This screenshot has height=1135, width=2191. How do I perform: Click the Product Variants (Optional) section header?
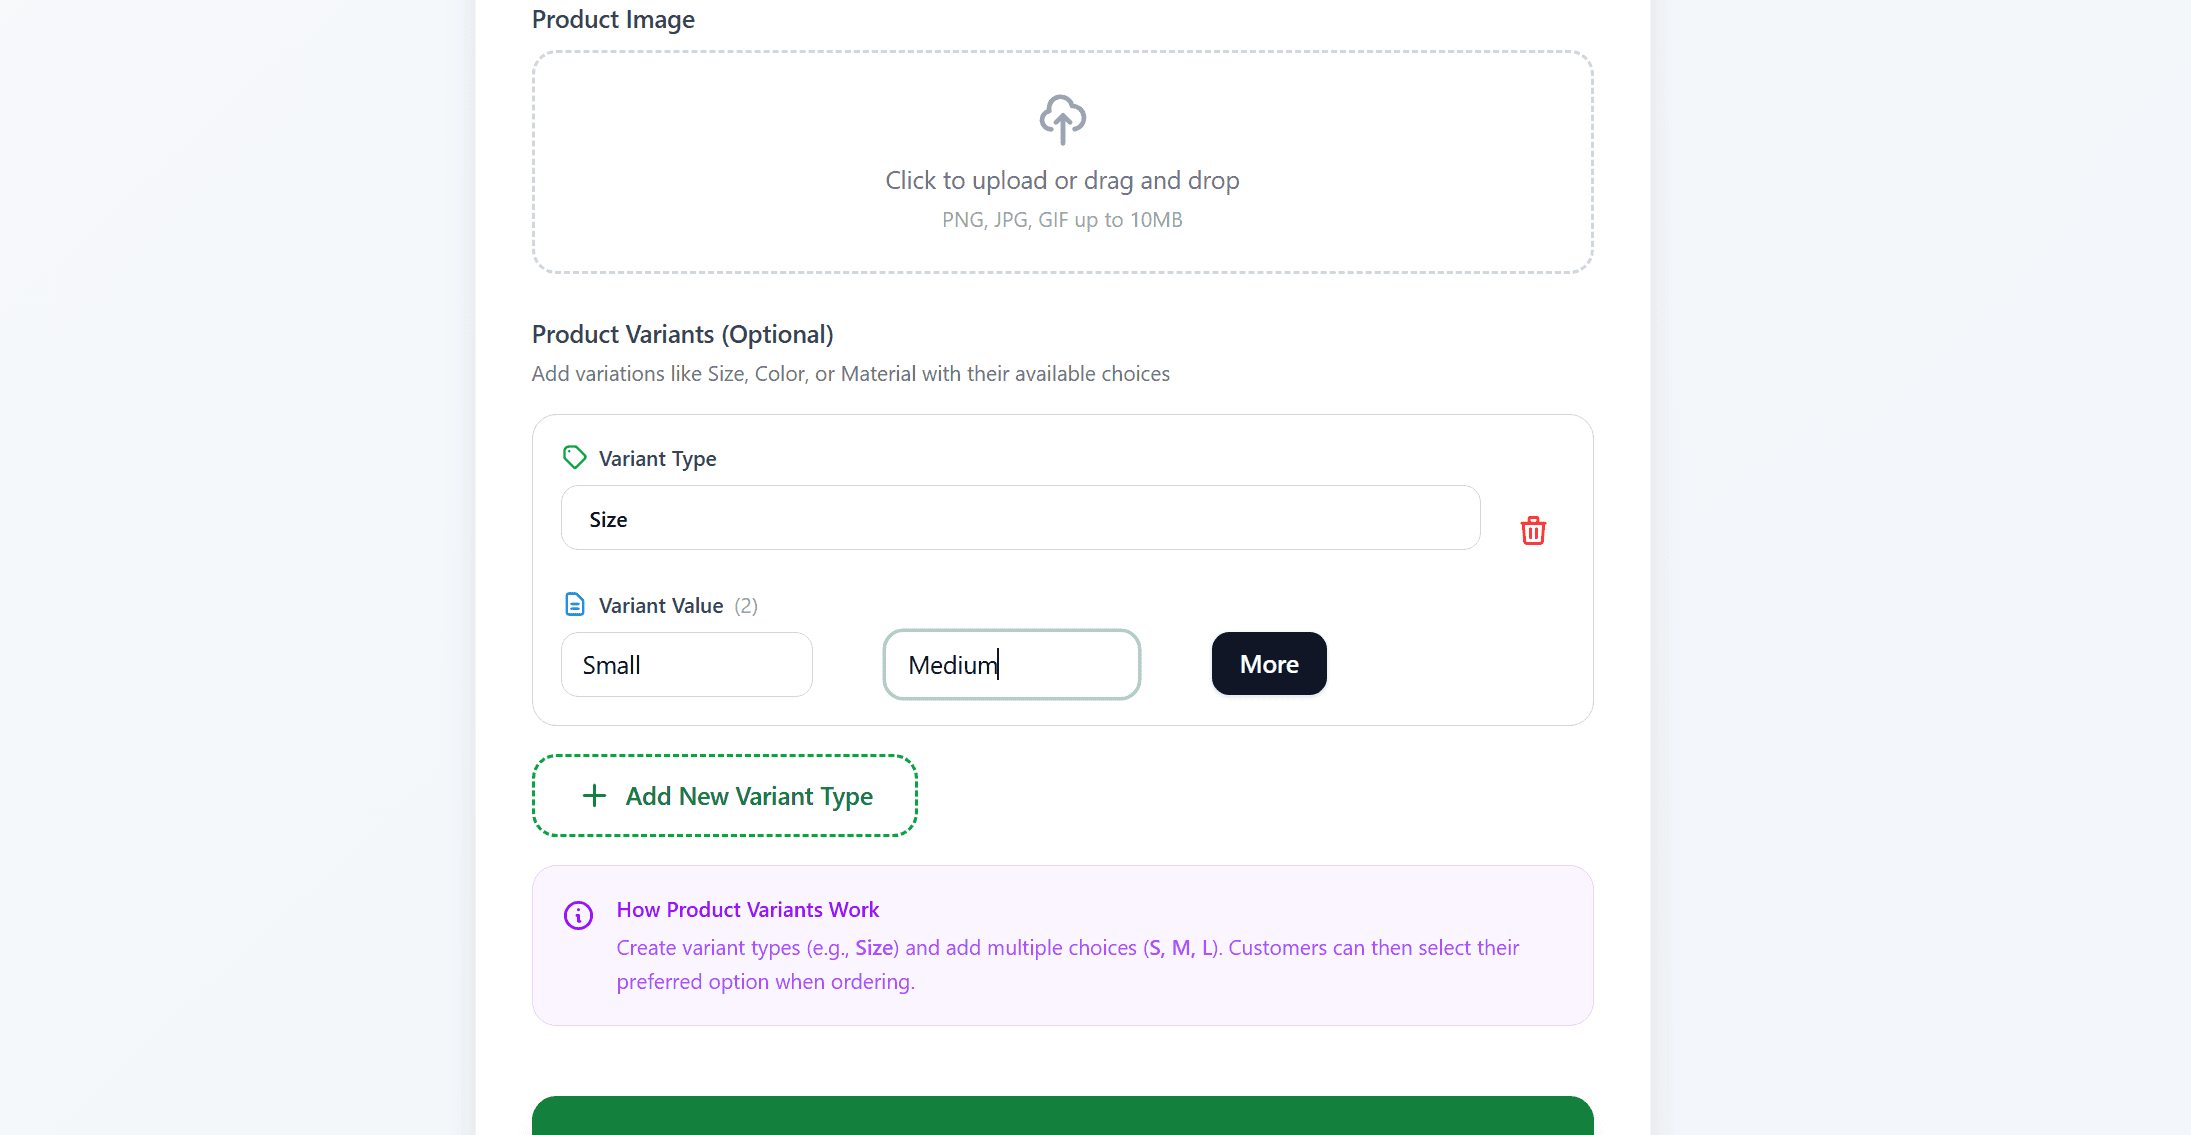[x=682, y=334]
